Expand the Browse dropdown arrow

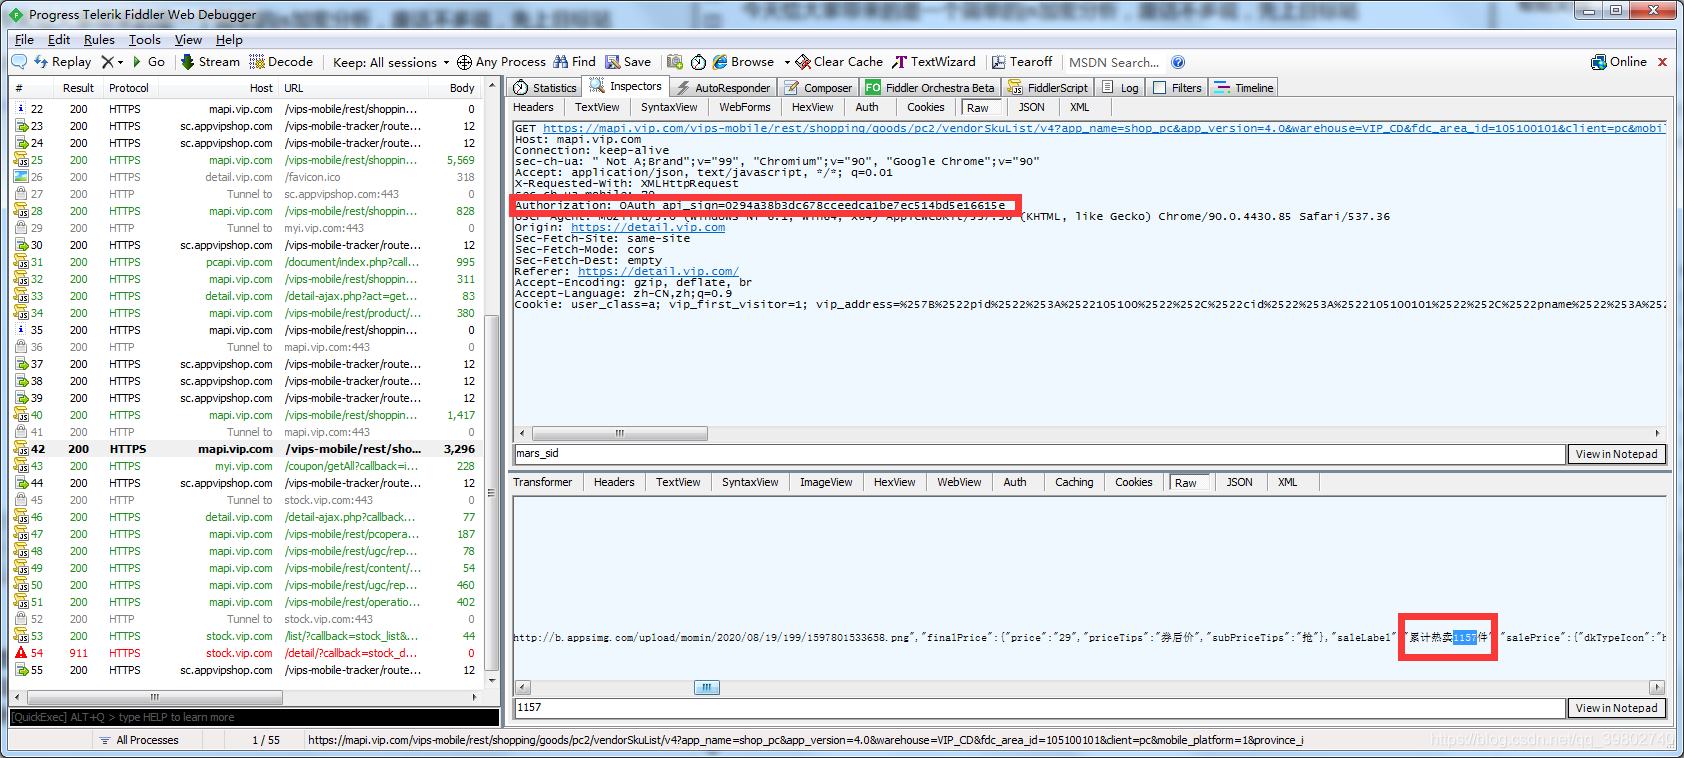click(787, 62)
